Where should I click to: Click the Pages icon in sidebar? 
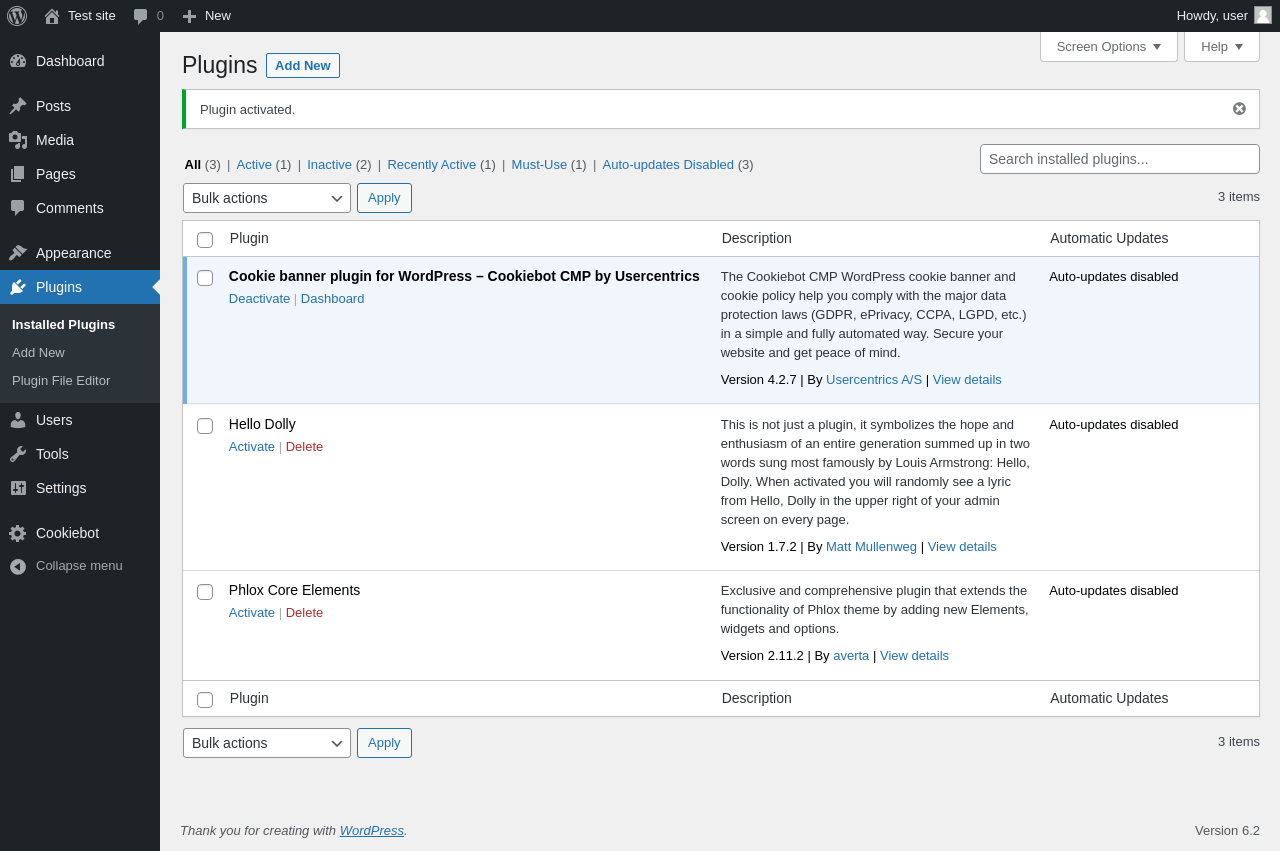click(18, 174)
